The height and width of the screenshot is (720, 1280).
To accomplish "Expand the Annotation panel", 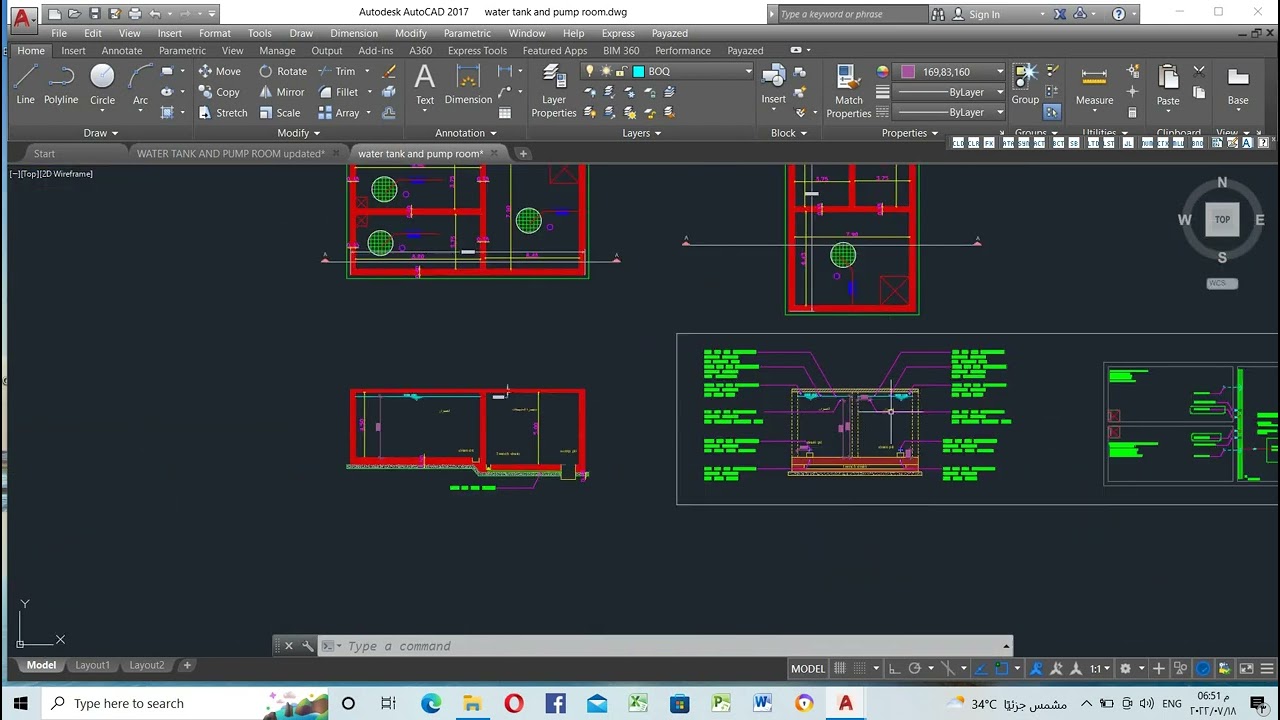I will point(465,133).
